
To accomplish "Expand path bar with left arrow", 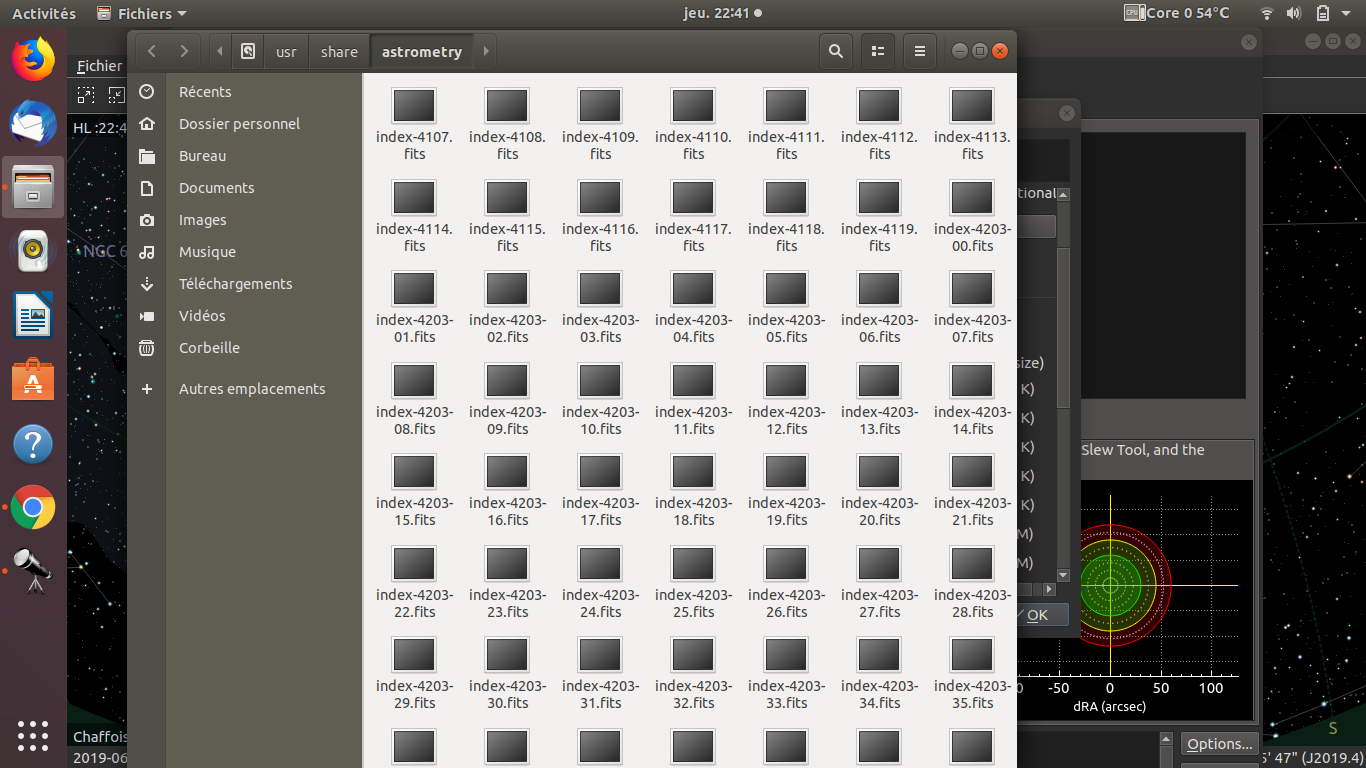I will click(220, 51).
